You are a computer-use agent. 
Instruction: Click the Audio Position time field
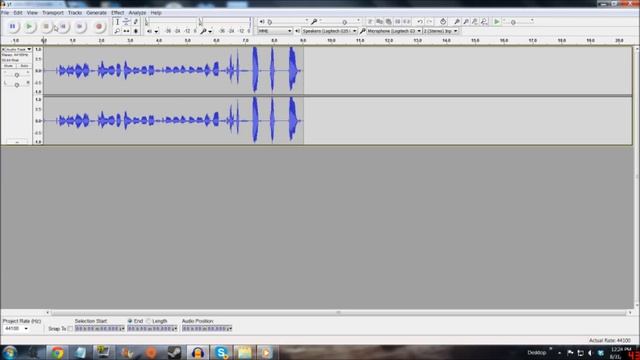click(207, 329)
